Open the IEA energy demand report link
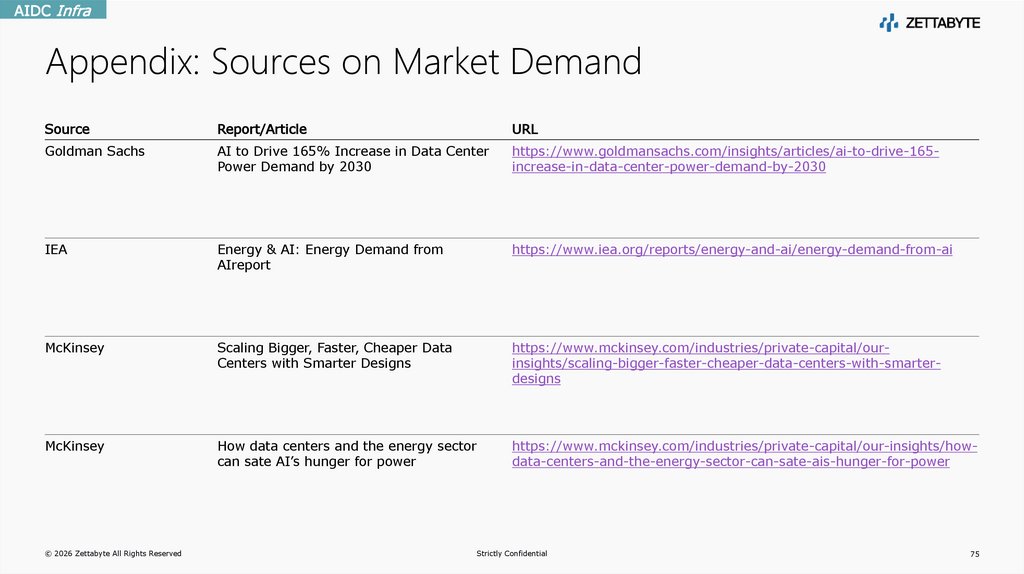Viewport: 1024px width, 574px height. tap(731, 250)
